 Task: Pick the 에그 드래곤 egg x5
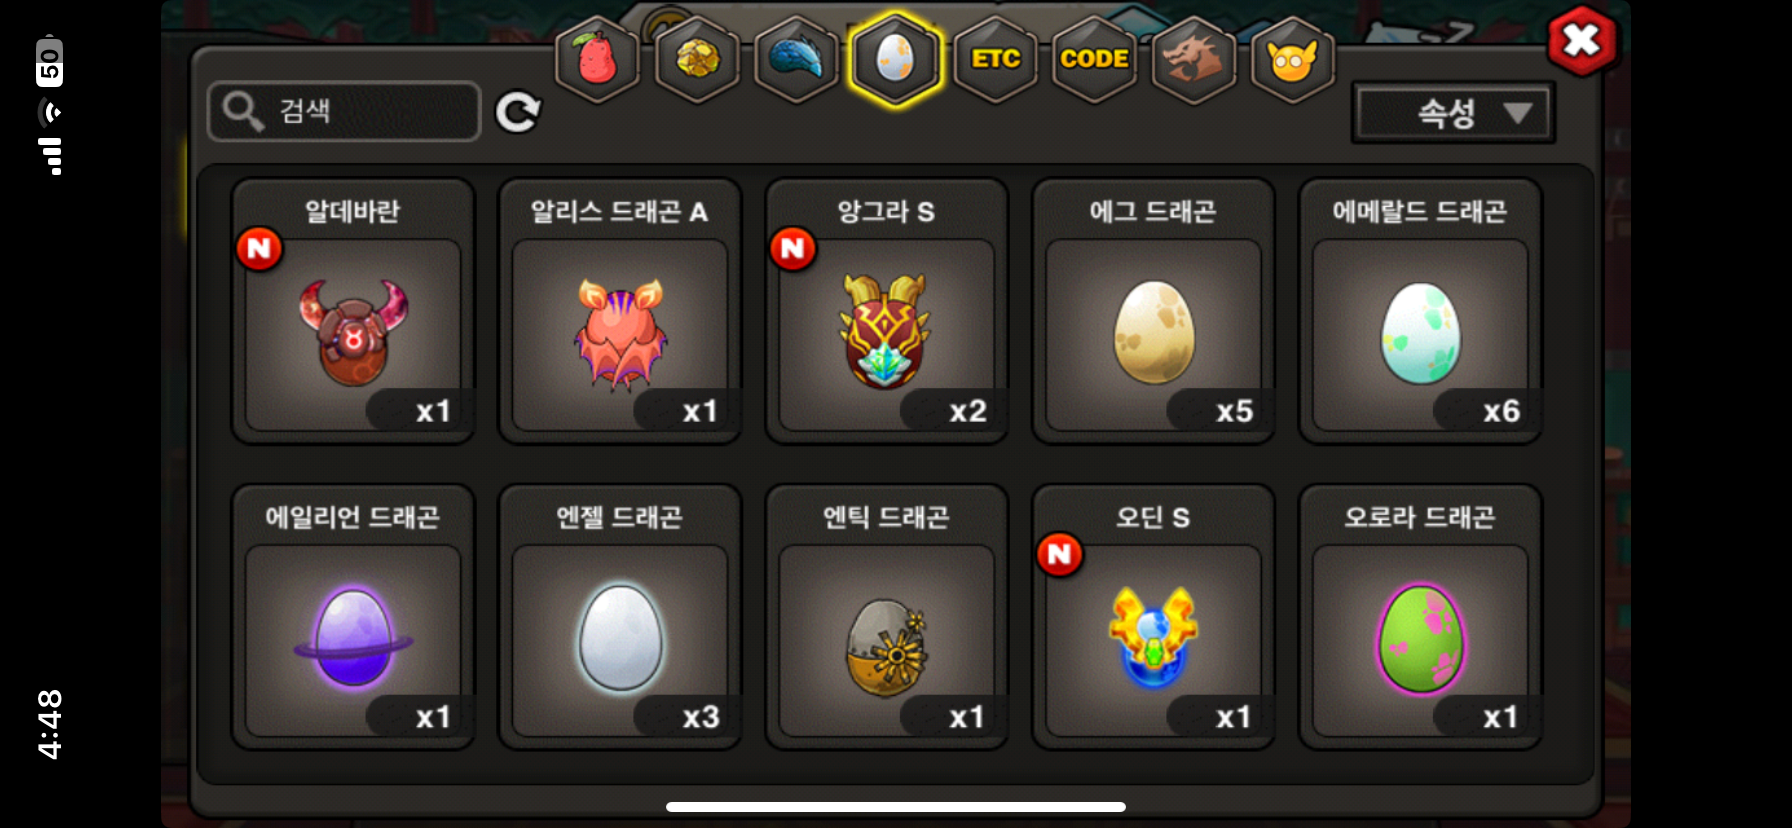(x=1154, y=311)
